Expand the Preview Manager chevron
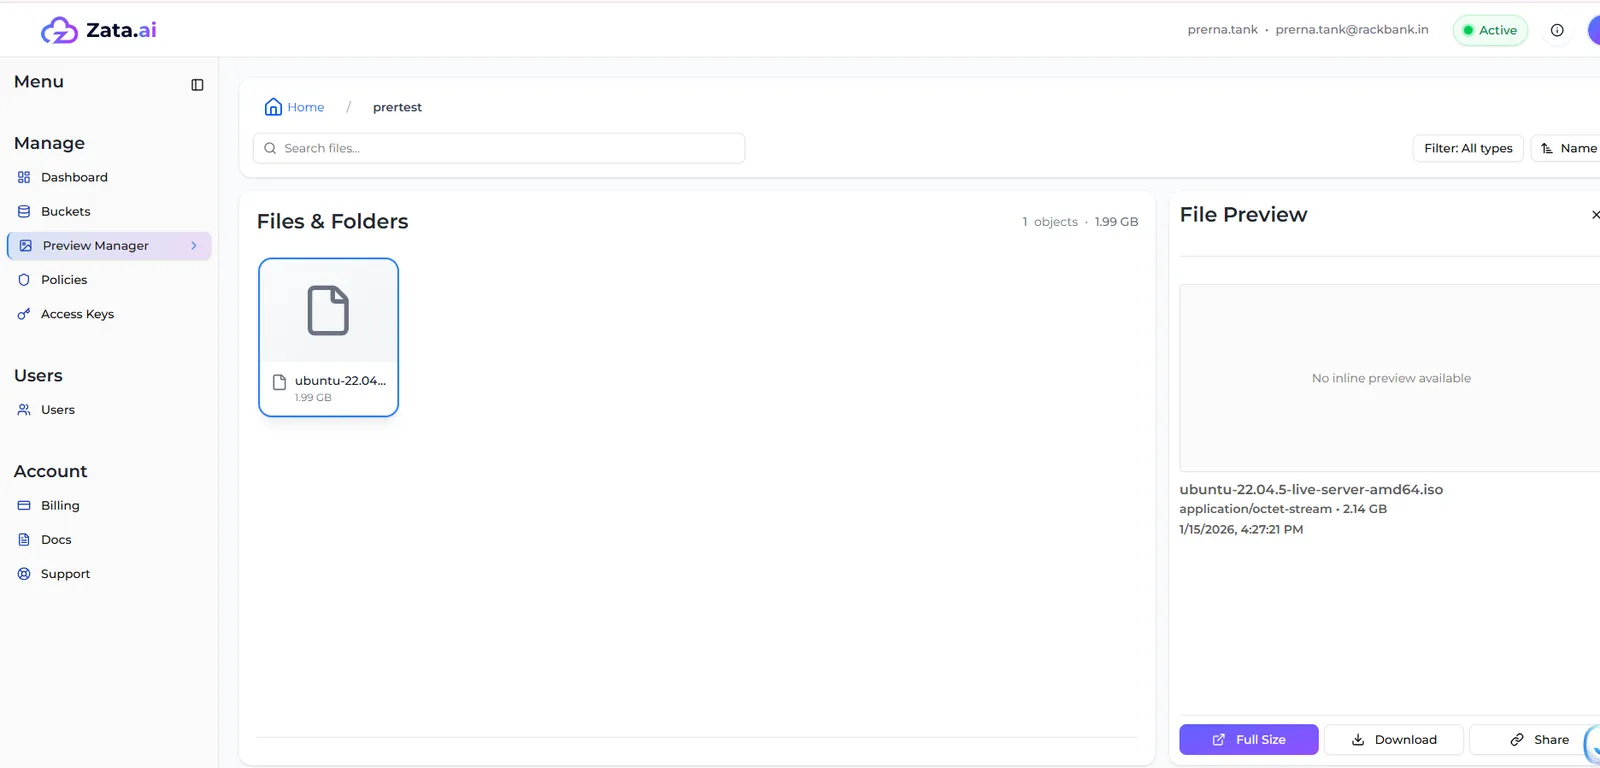 pos(194,245)
